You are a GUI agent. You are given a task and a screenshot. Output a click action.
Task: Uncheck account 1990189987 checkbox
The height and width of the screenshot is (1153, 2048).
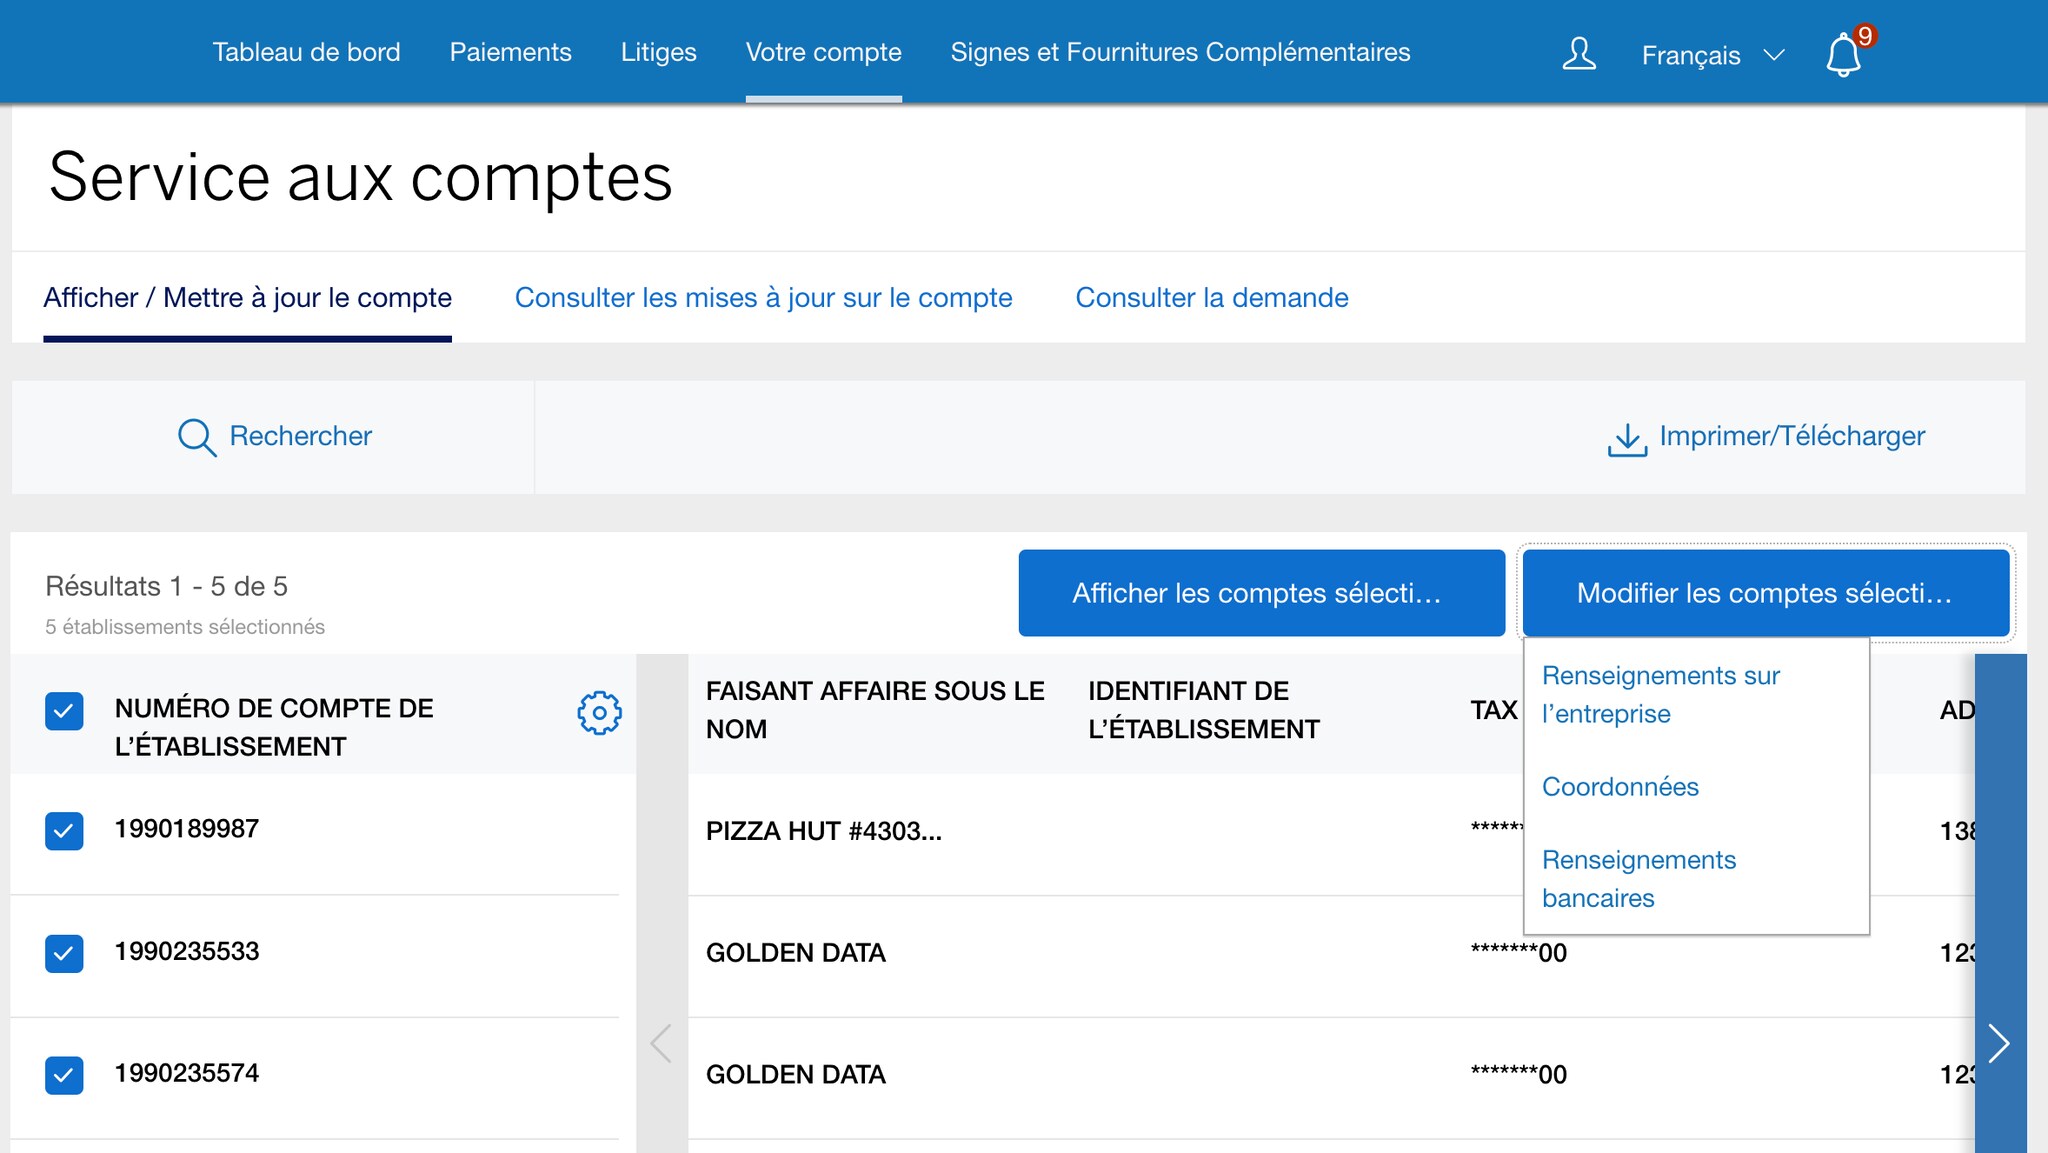tap(64, 830)
